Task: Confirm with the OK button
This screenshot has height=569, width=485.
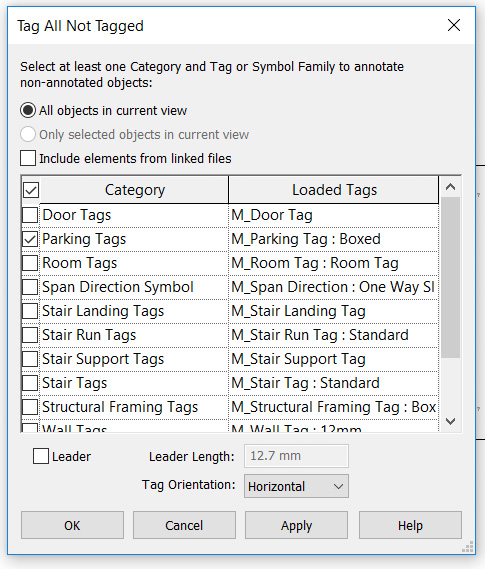Action: point(72,525)
